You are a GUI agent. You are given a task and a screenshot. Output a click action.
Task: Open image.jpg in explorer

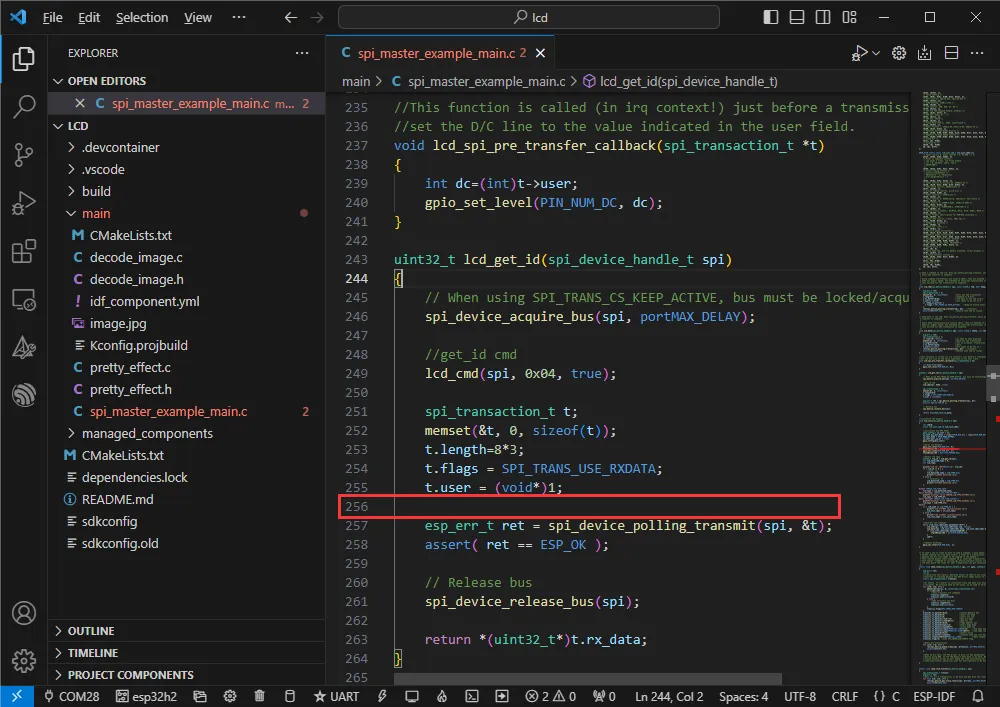coord(187,323)
